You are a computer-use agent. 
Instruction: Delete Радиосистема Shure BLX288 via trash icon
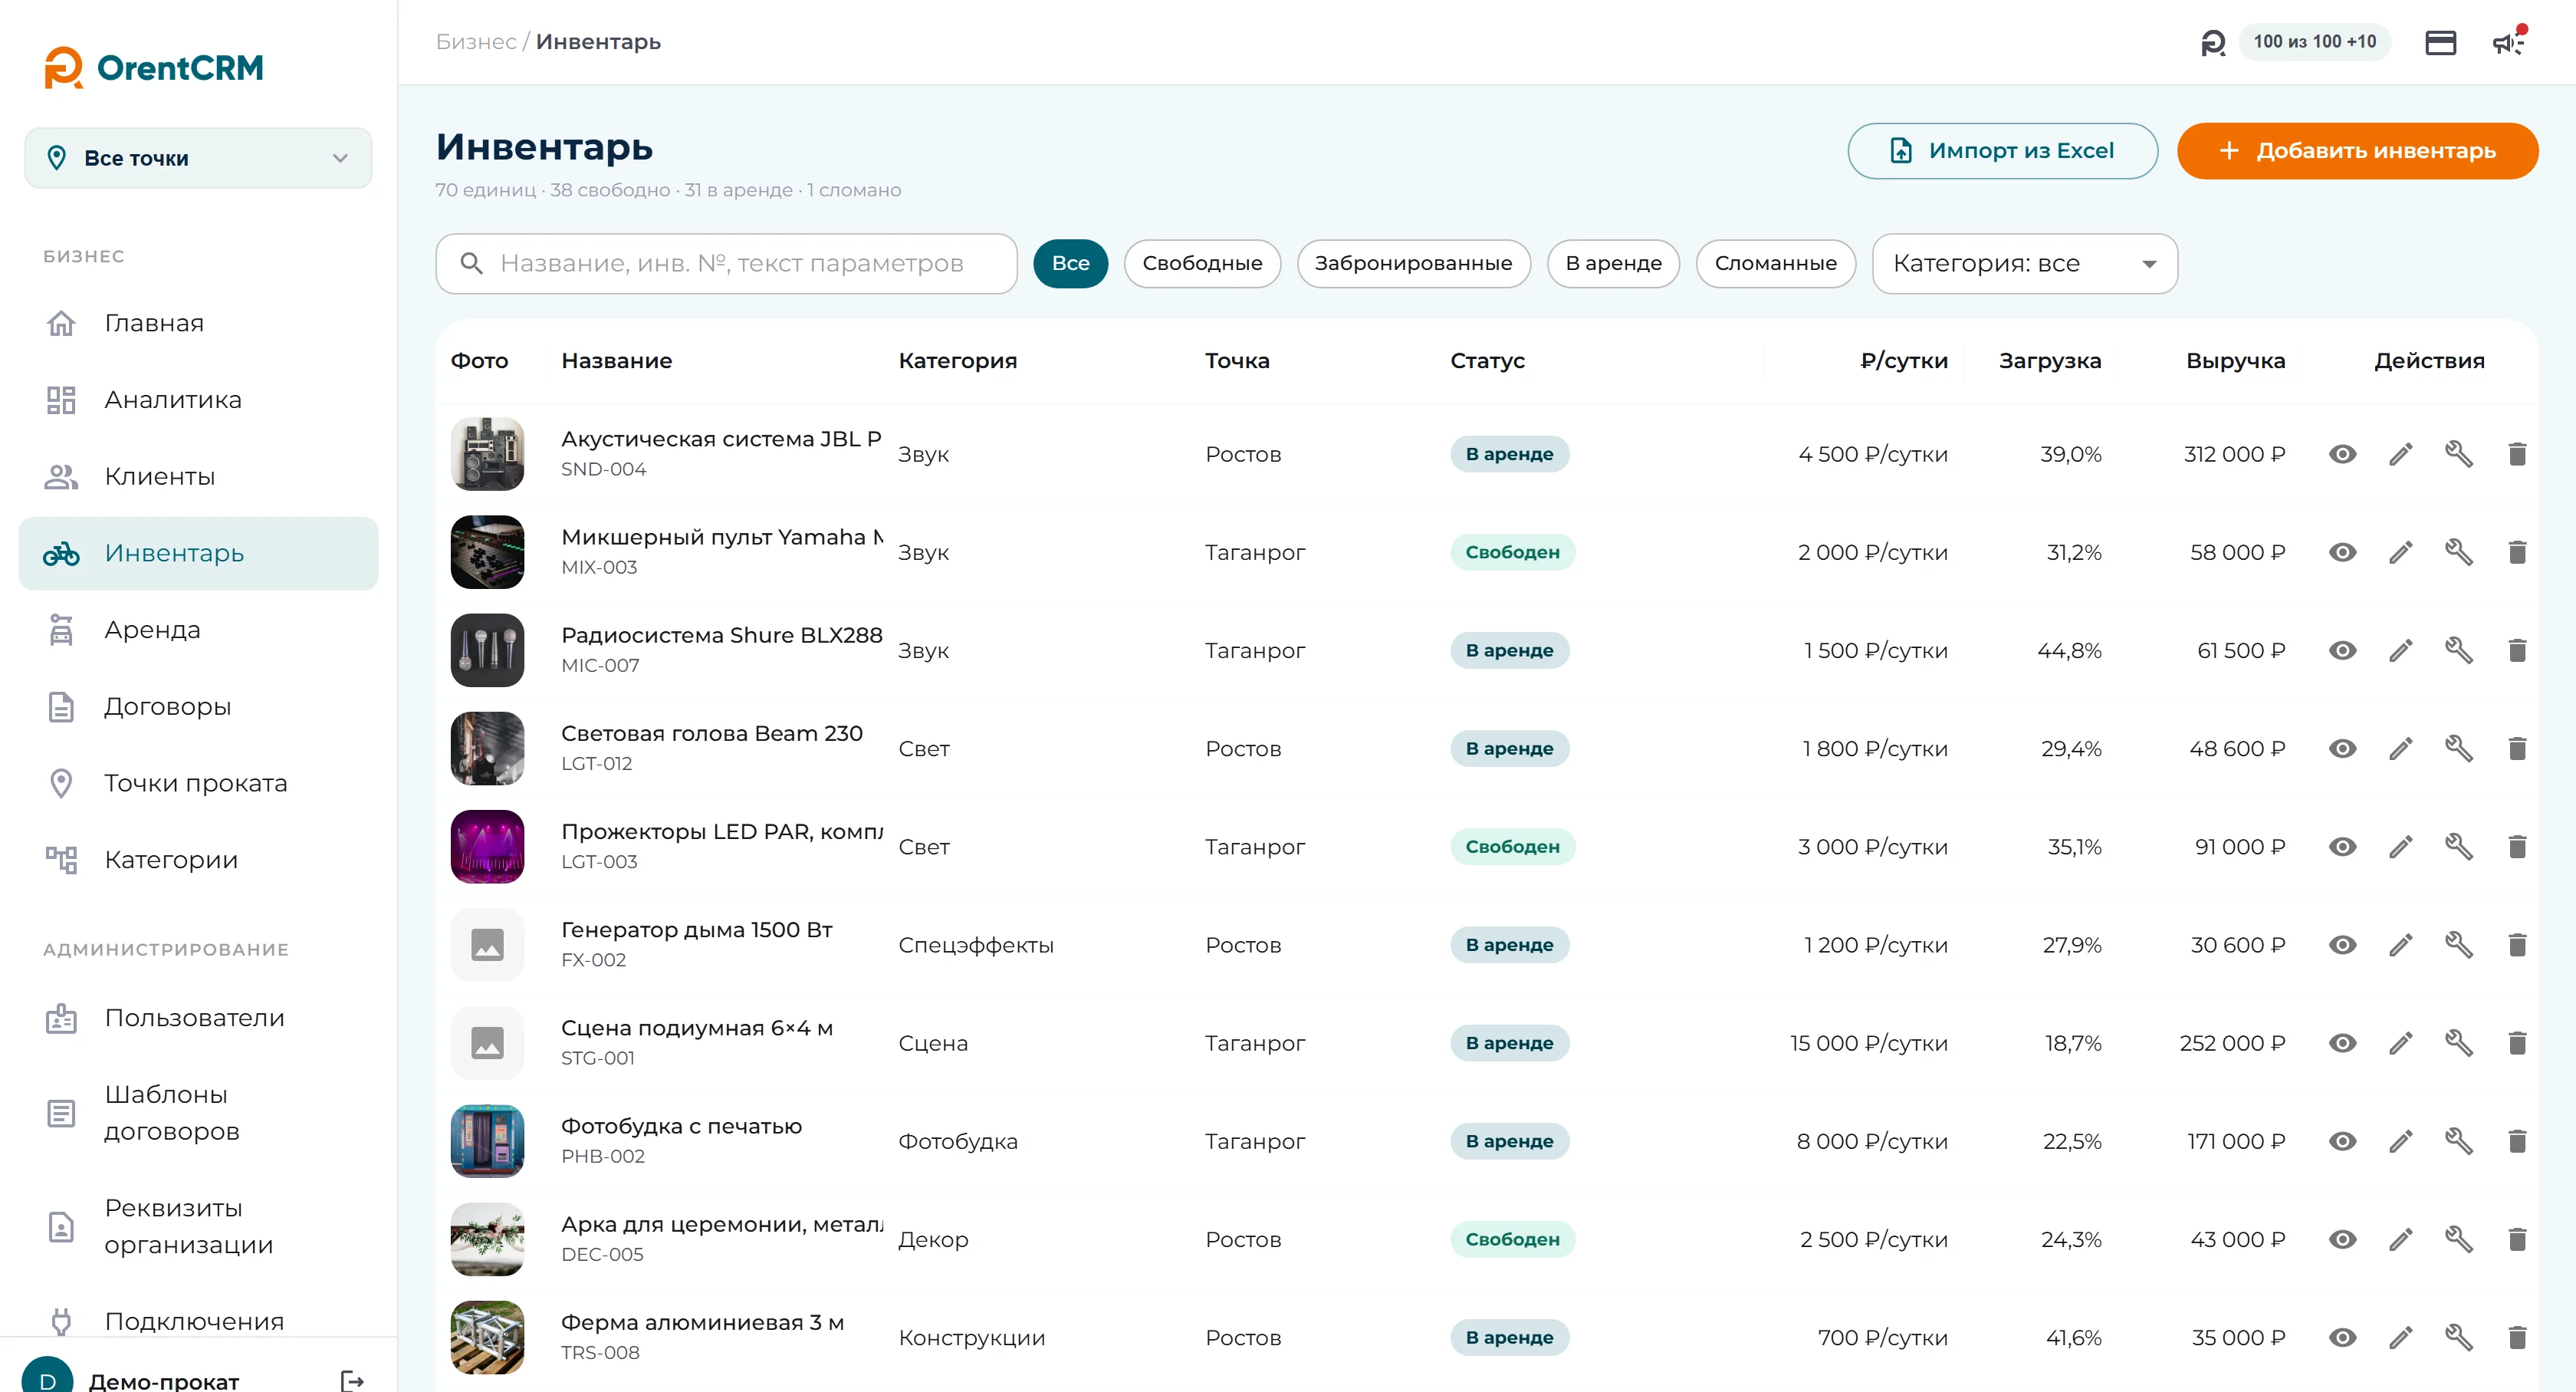[x=2517, y=650]
